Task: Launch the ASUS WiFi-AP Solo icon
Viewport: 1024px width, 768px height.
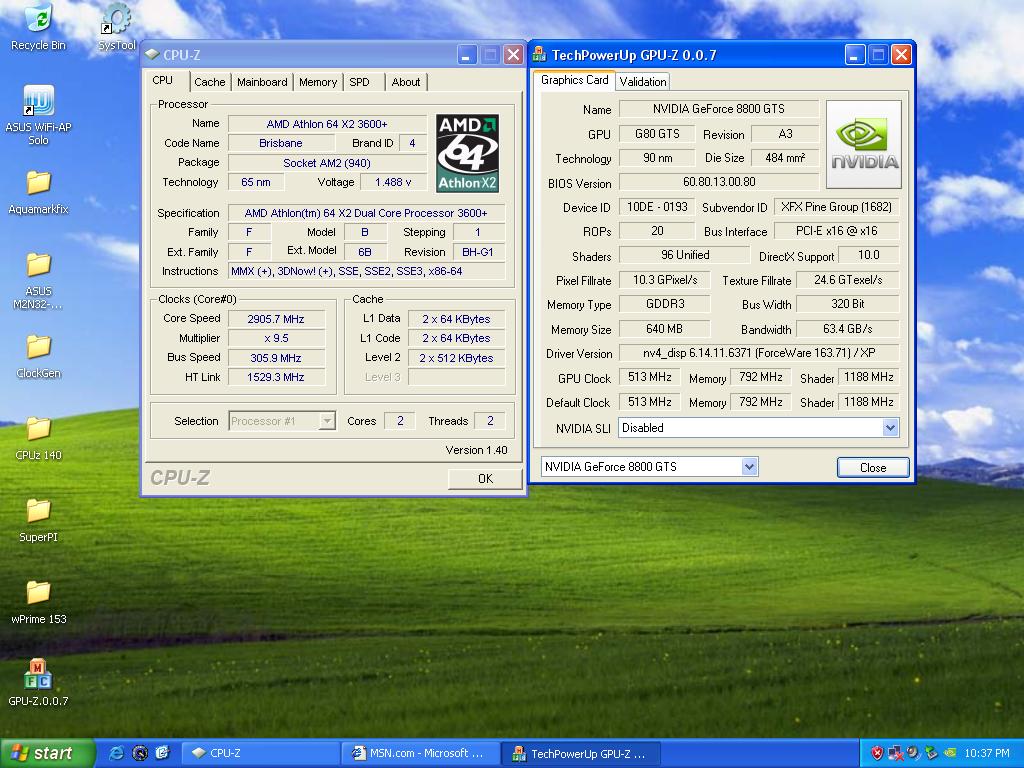Action: pos(38,115)
